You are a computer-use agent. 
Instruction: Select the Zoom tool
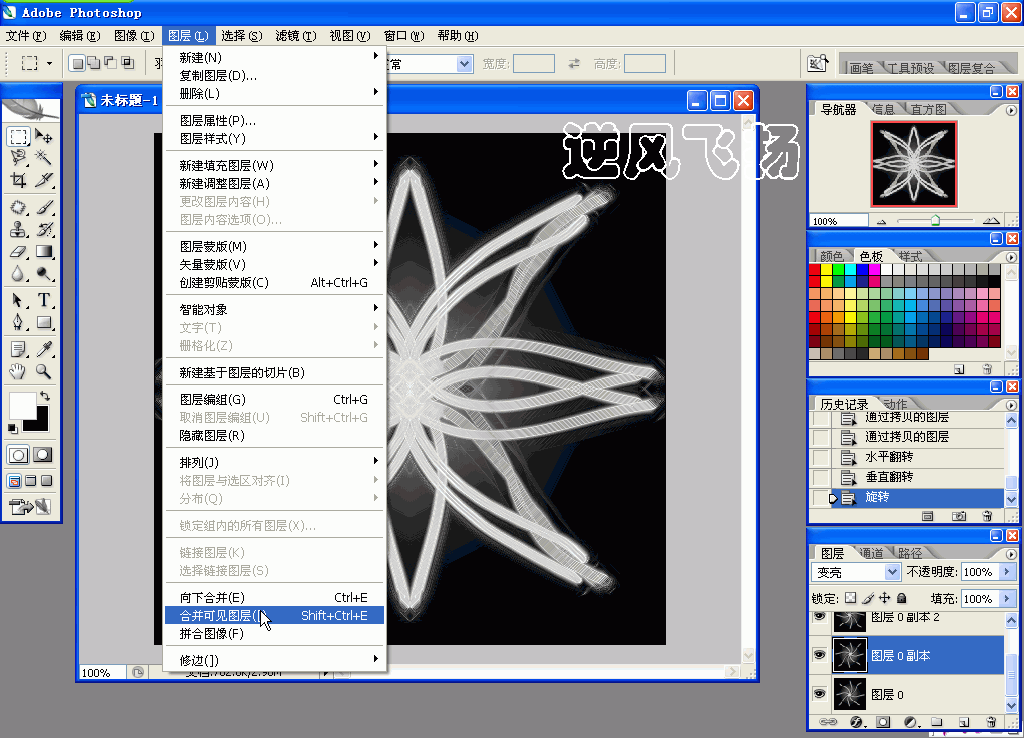[44, 372]
